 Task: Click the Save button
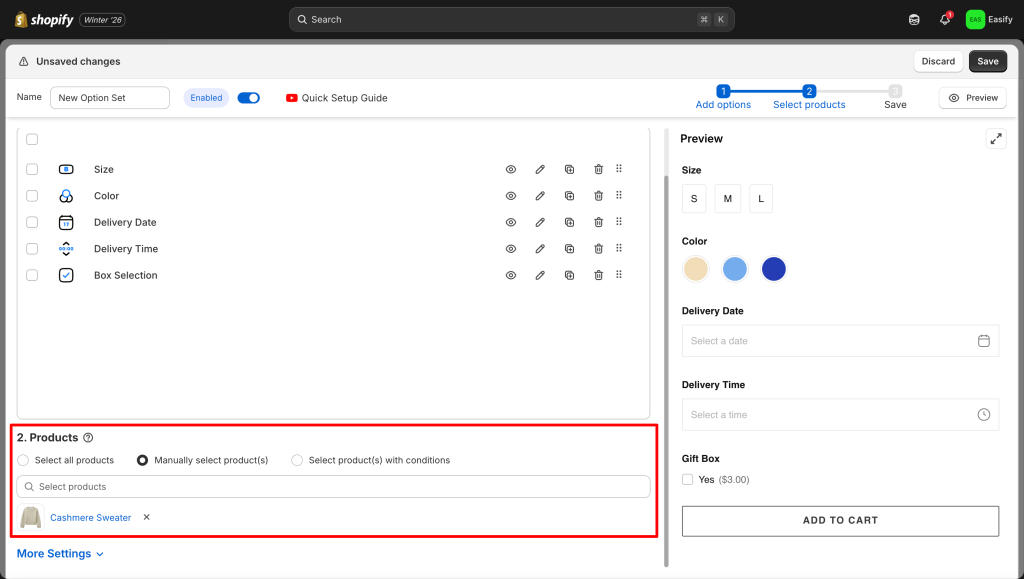pyautogui.click(x=987, y=61)
